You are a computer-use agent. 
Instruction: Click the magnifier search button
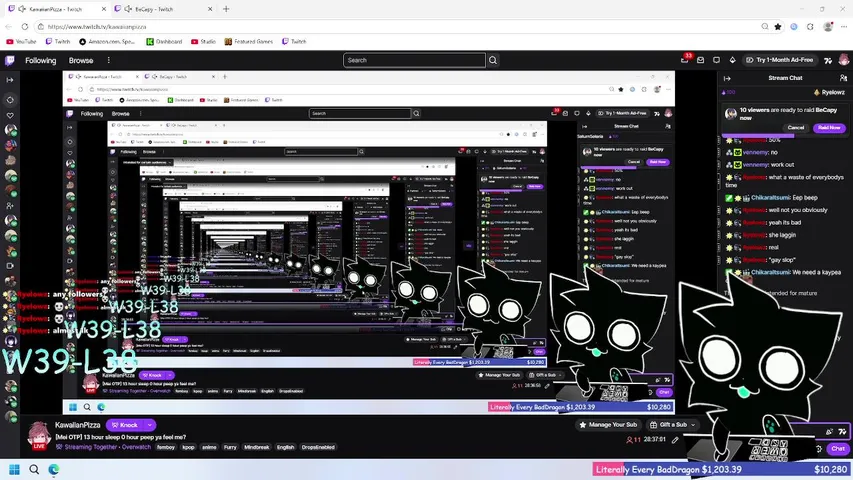point(493,60)
